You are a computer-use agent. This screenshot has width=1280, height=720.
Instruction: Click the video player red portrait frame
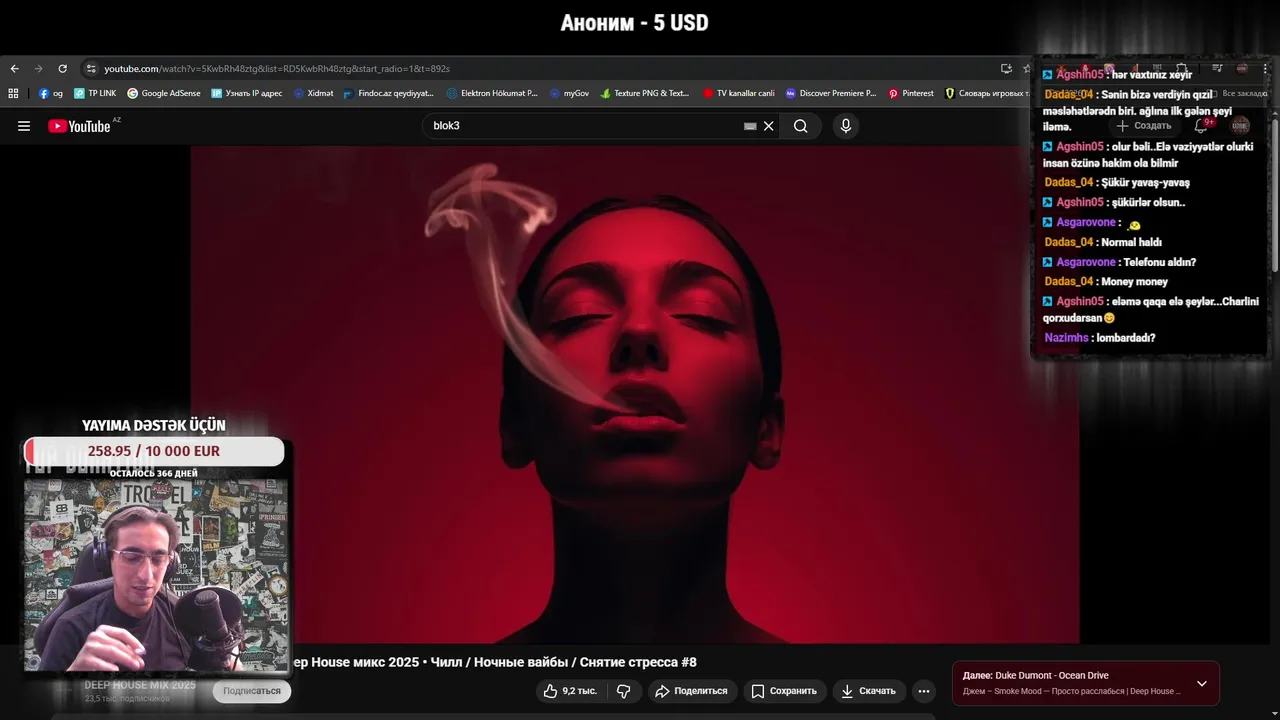[x=635, y=395]
